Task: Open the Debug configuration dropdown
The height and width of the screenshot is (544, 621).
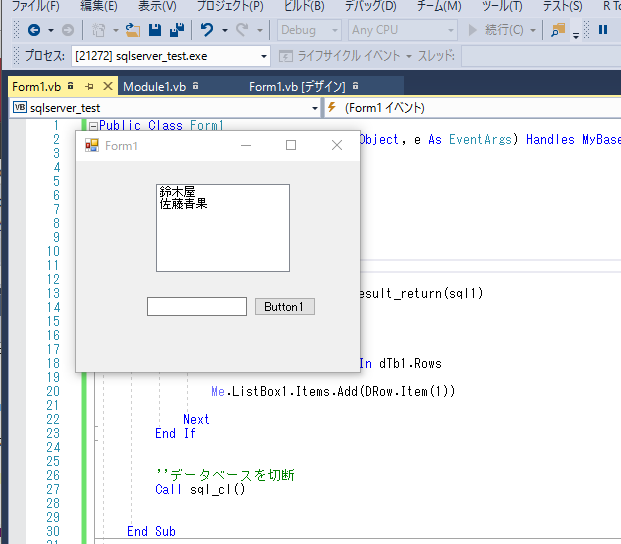Action: click(x=311, y=30)
